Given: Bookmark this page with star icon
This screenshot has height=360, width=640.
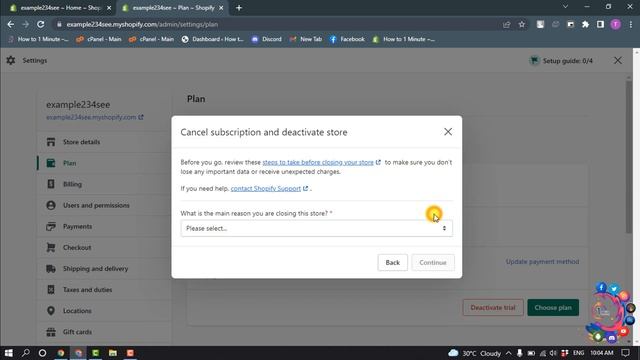Looking at the screenshot, I should pyautogui.click(x=522, y=24).
